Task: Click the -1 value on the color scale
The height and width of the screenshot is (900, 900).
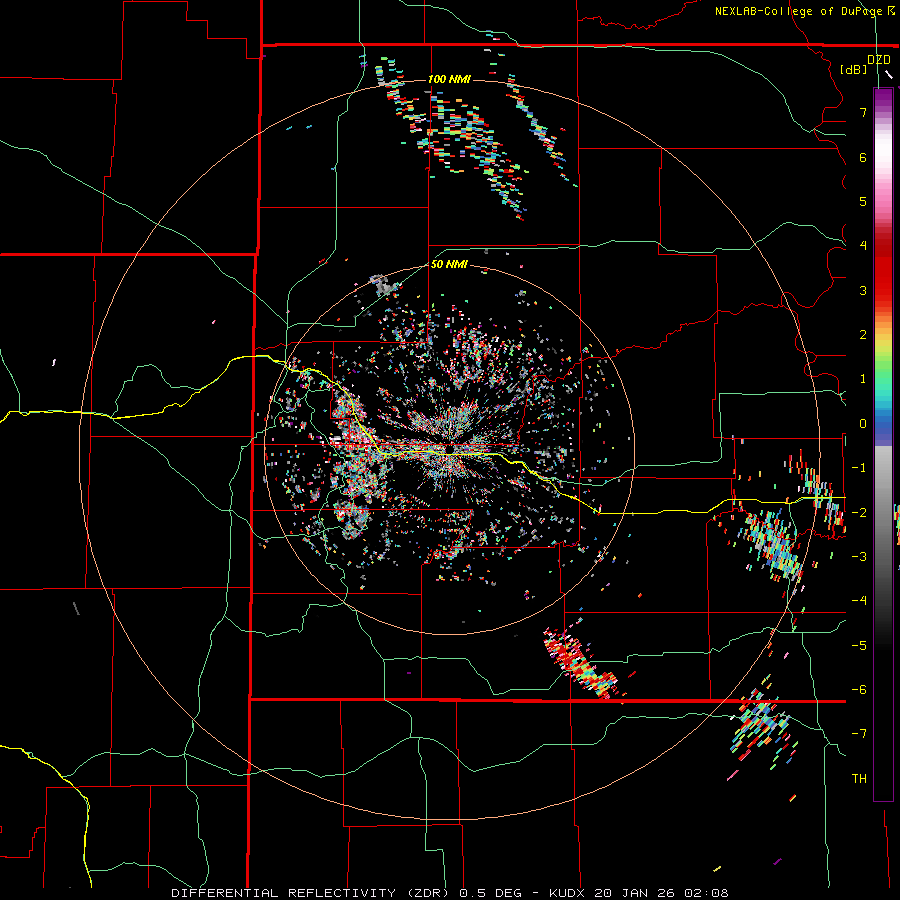Action: [859, 468]
